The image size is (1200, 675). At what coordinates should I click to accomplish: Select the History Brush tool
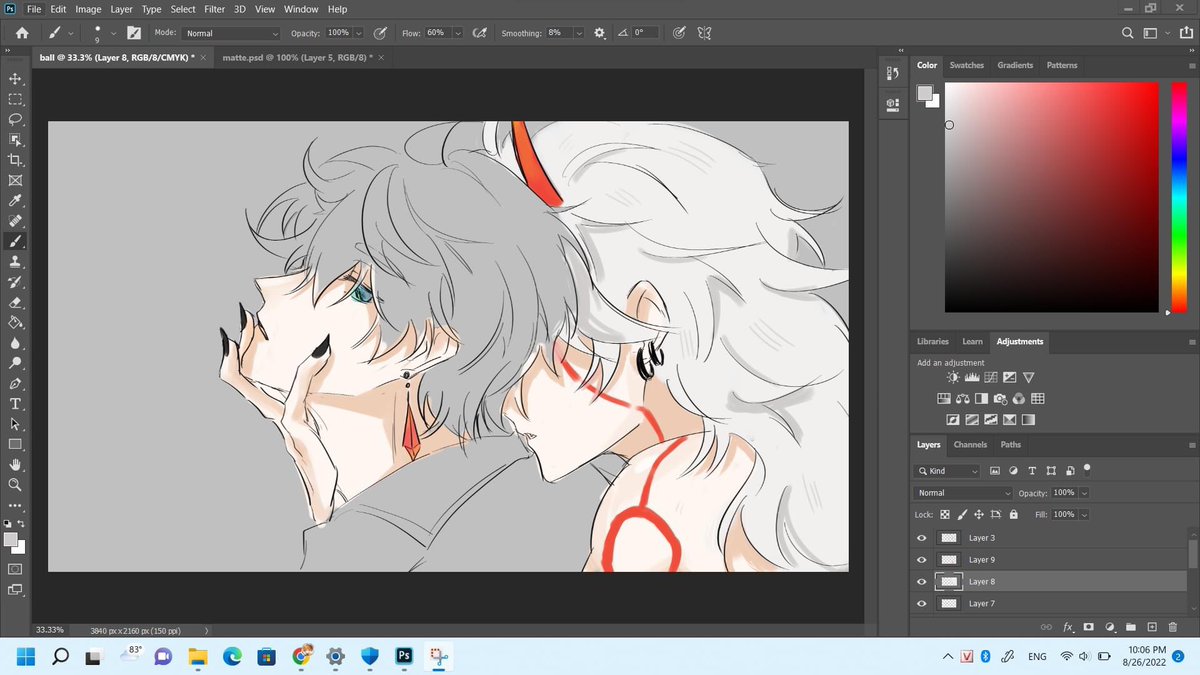15,282
